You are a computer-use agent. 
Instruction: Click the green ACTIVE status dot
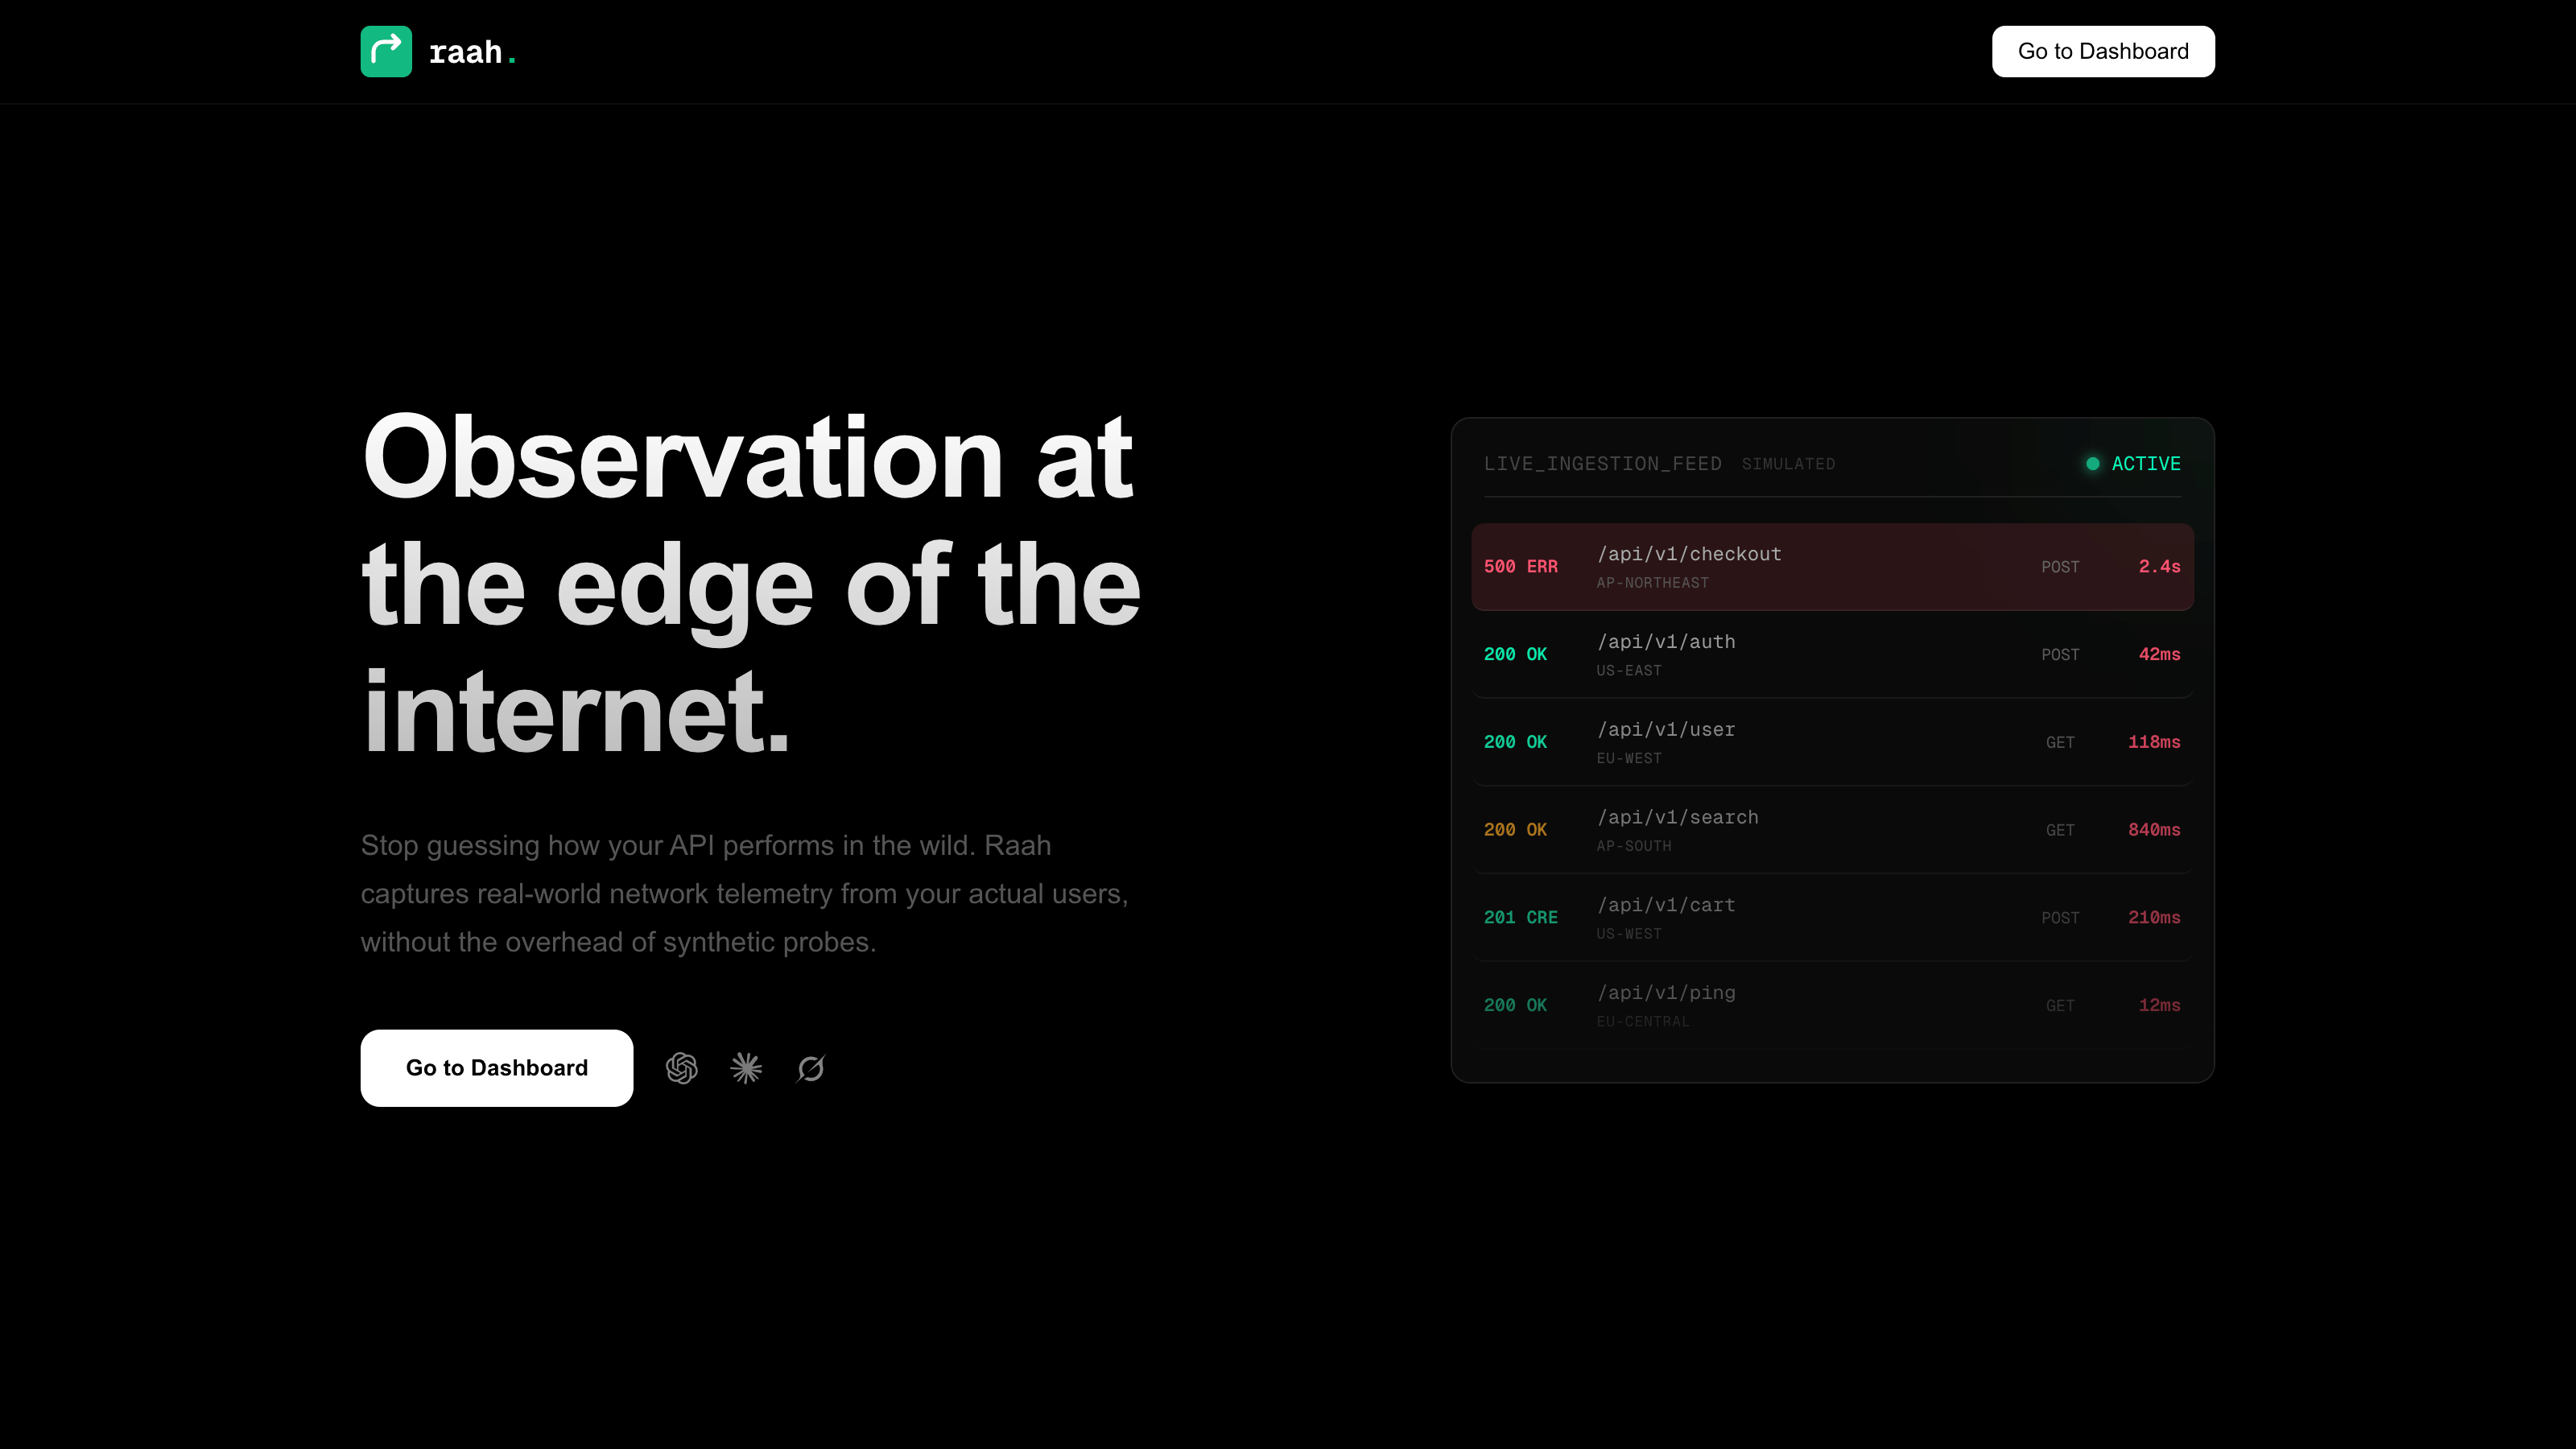[2091, 463]
